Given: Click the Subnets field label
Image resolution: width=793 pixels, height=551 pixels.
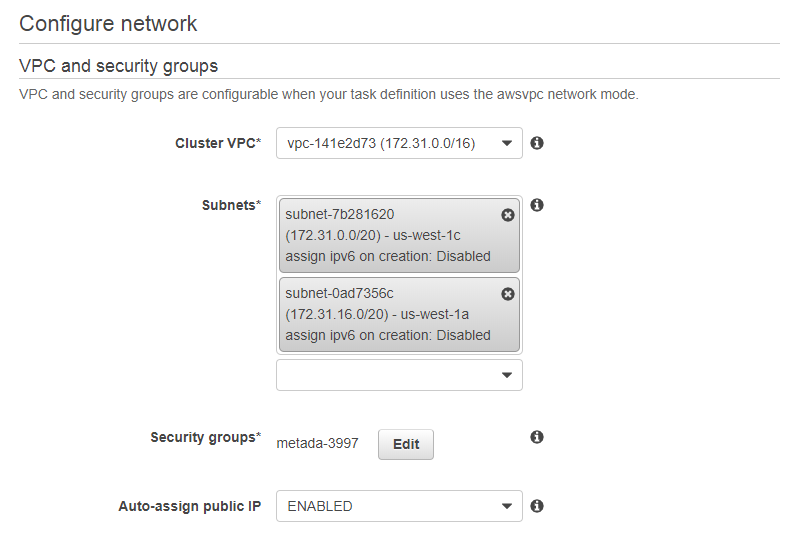Looking at the screenshot, I should click(231, 205).
